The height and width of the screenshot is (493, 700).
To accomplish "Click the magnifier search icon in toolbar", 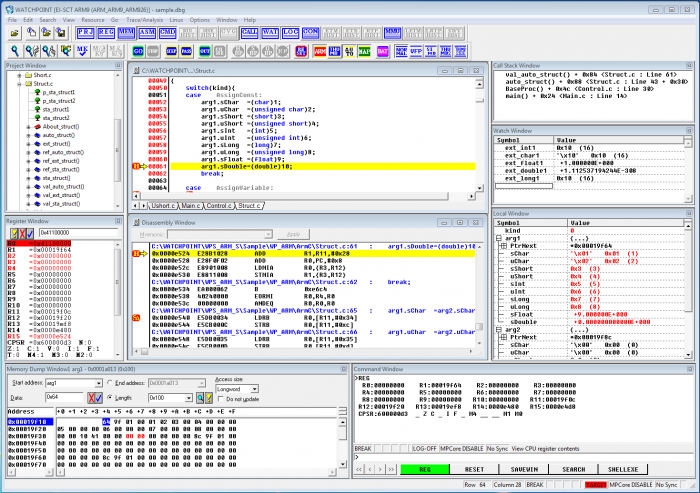I will pos(15,51).
